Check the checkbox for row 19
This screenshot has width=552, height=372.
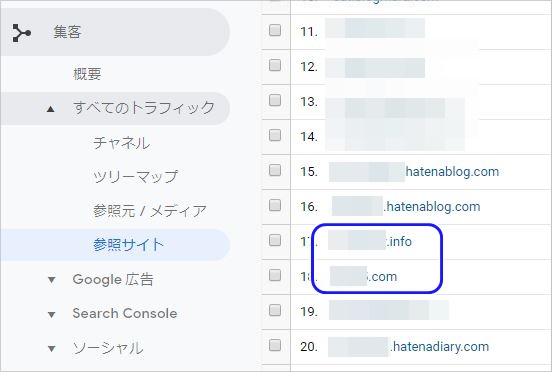pyautogui.click(x=275, y=310)
